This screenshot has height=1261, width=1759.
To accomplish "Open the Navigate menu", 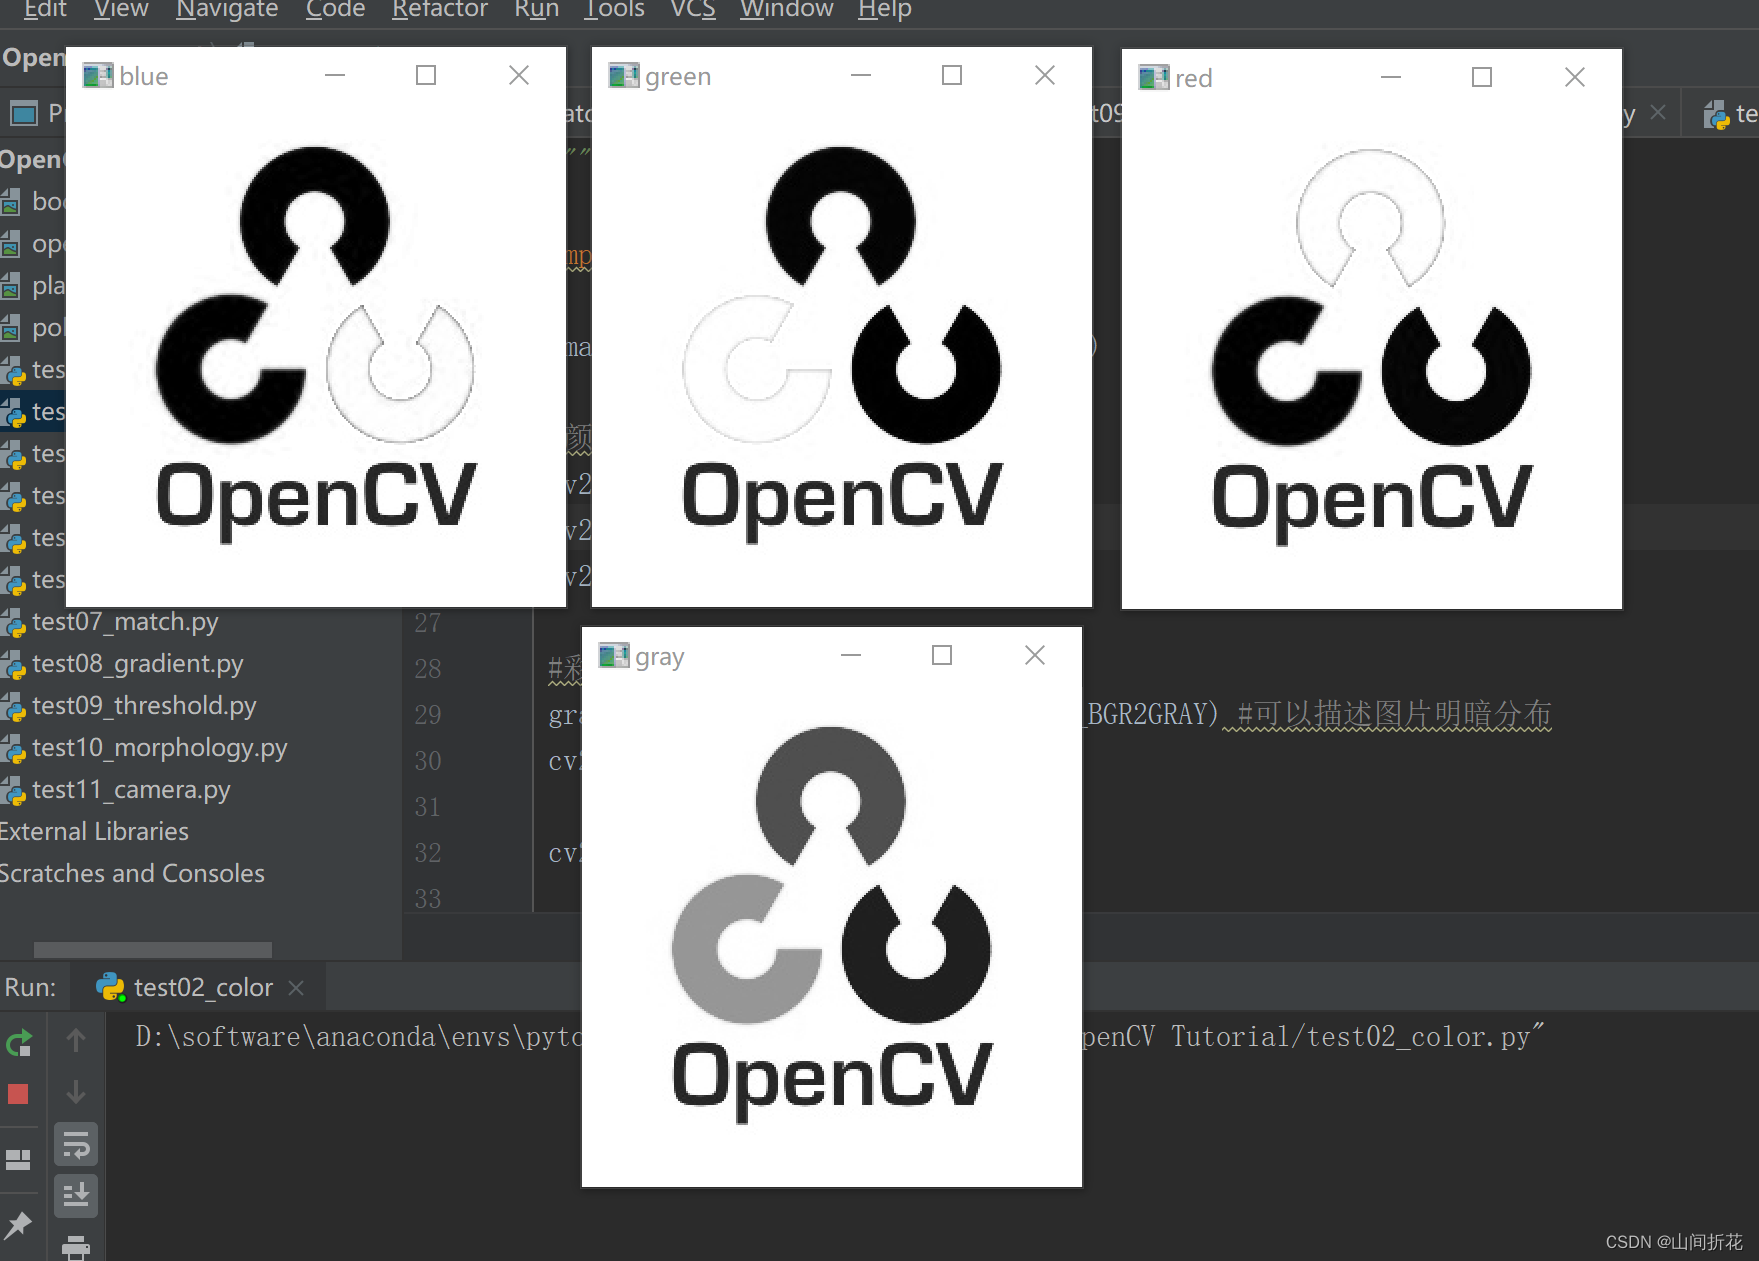I will (x=227, y=10).
